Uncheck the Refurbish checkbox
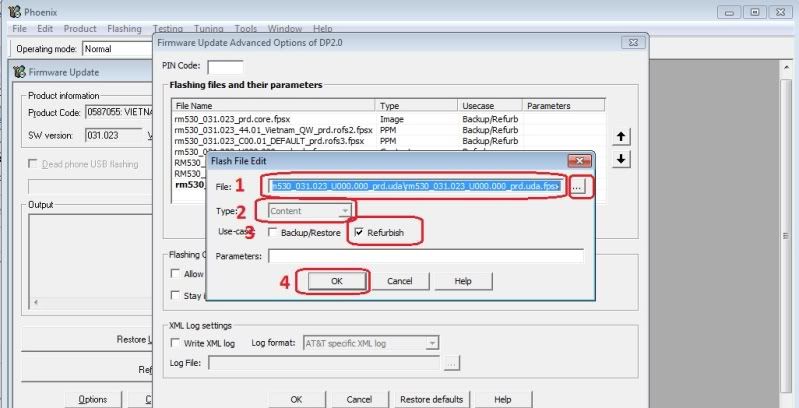Viewport: 799px width, 408px height. point(359,232)
